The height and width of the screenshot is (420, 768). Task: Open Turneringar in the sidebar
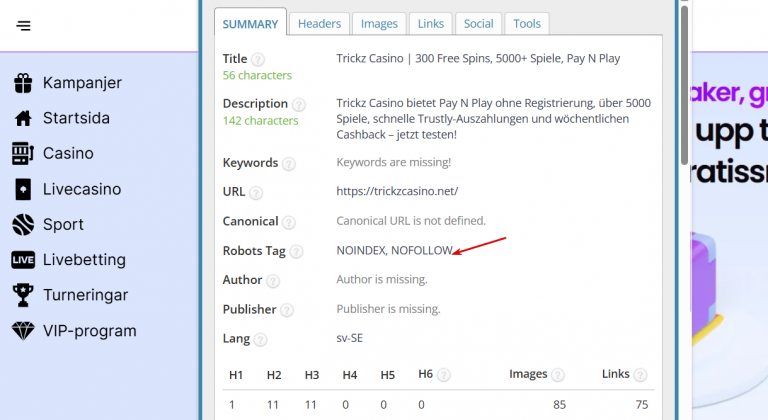coord(85,295)
